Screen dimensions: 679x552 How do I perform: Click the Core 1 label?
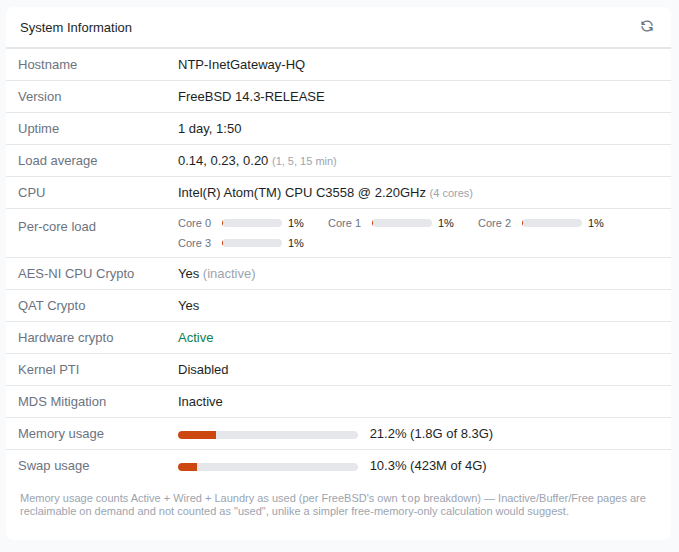(344, 223)
